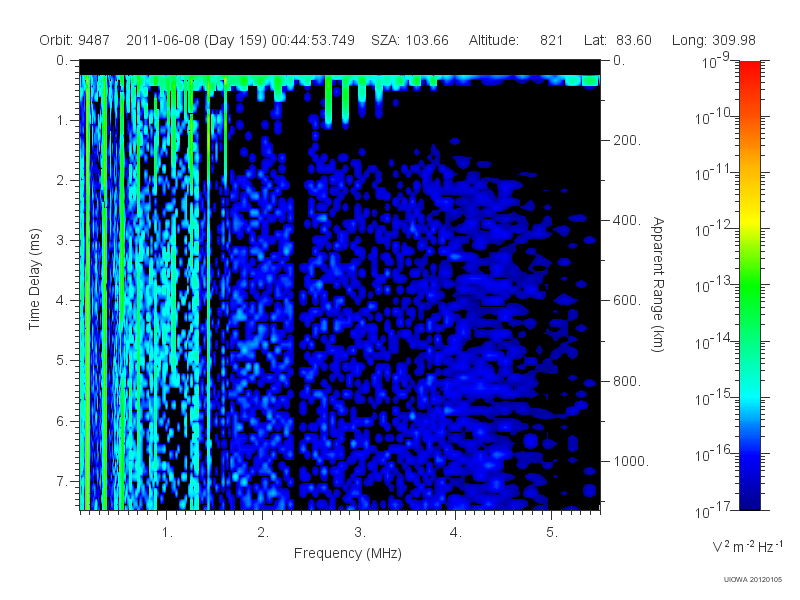Click the time delay tick label '6.'
The width and height of the screenshot is (800, 600).
(62, 421)
